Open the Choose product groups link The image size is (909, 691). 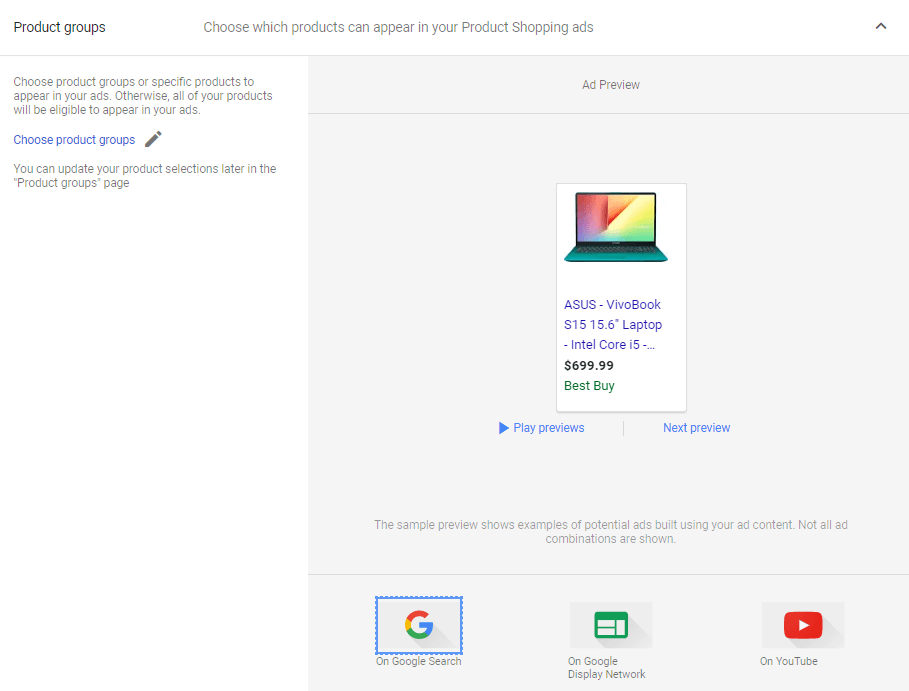(74, 140)
